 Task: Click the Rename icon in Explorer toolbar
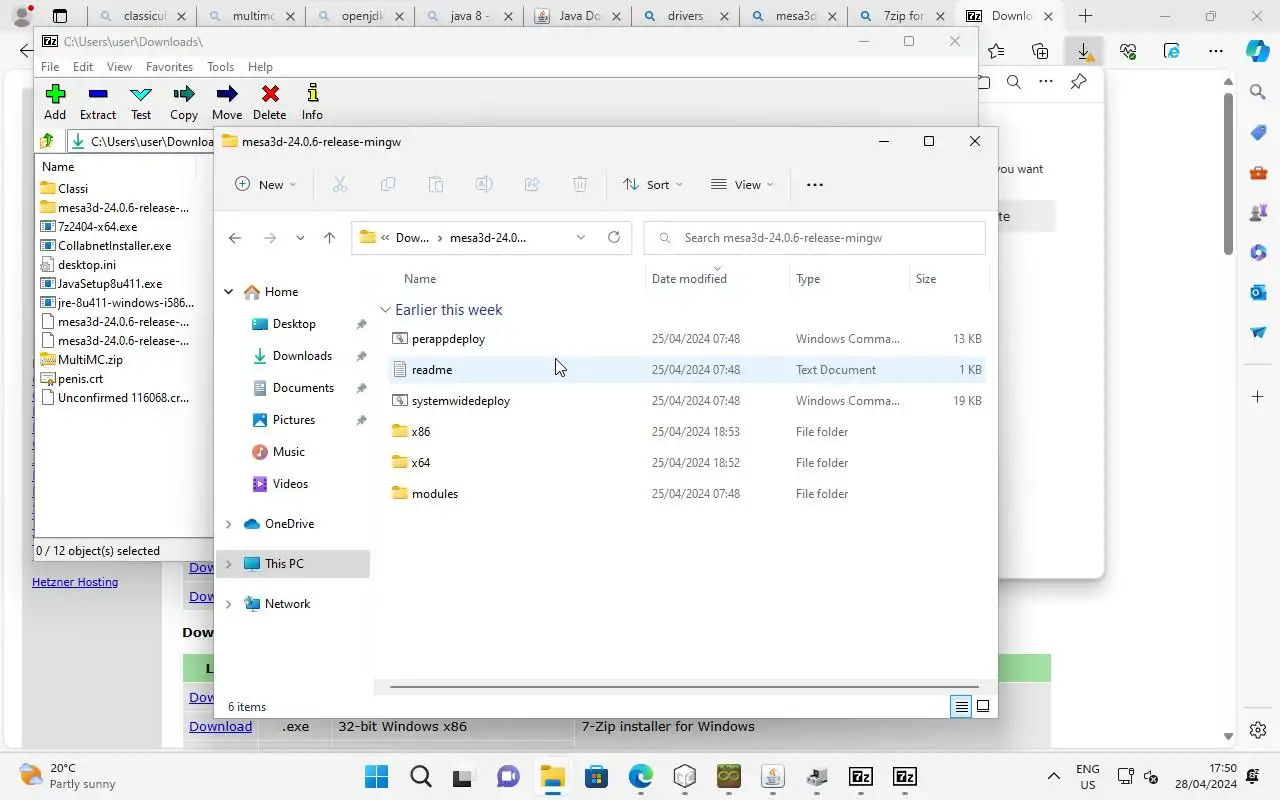point(483,184)
